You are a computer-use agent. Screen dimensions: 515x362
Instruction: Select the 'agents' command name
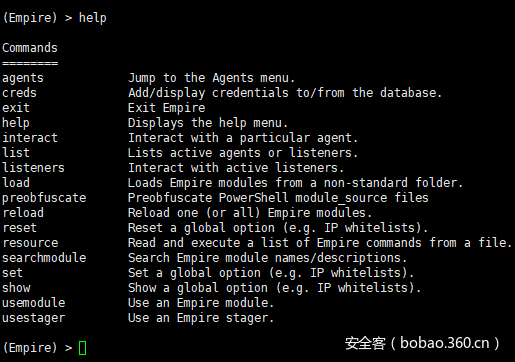click(23, 78)
